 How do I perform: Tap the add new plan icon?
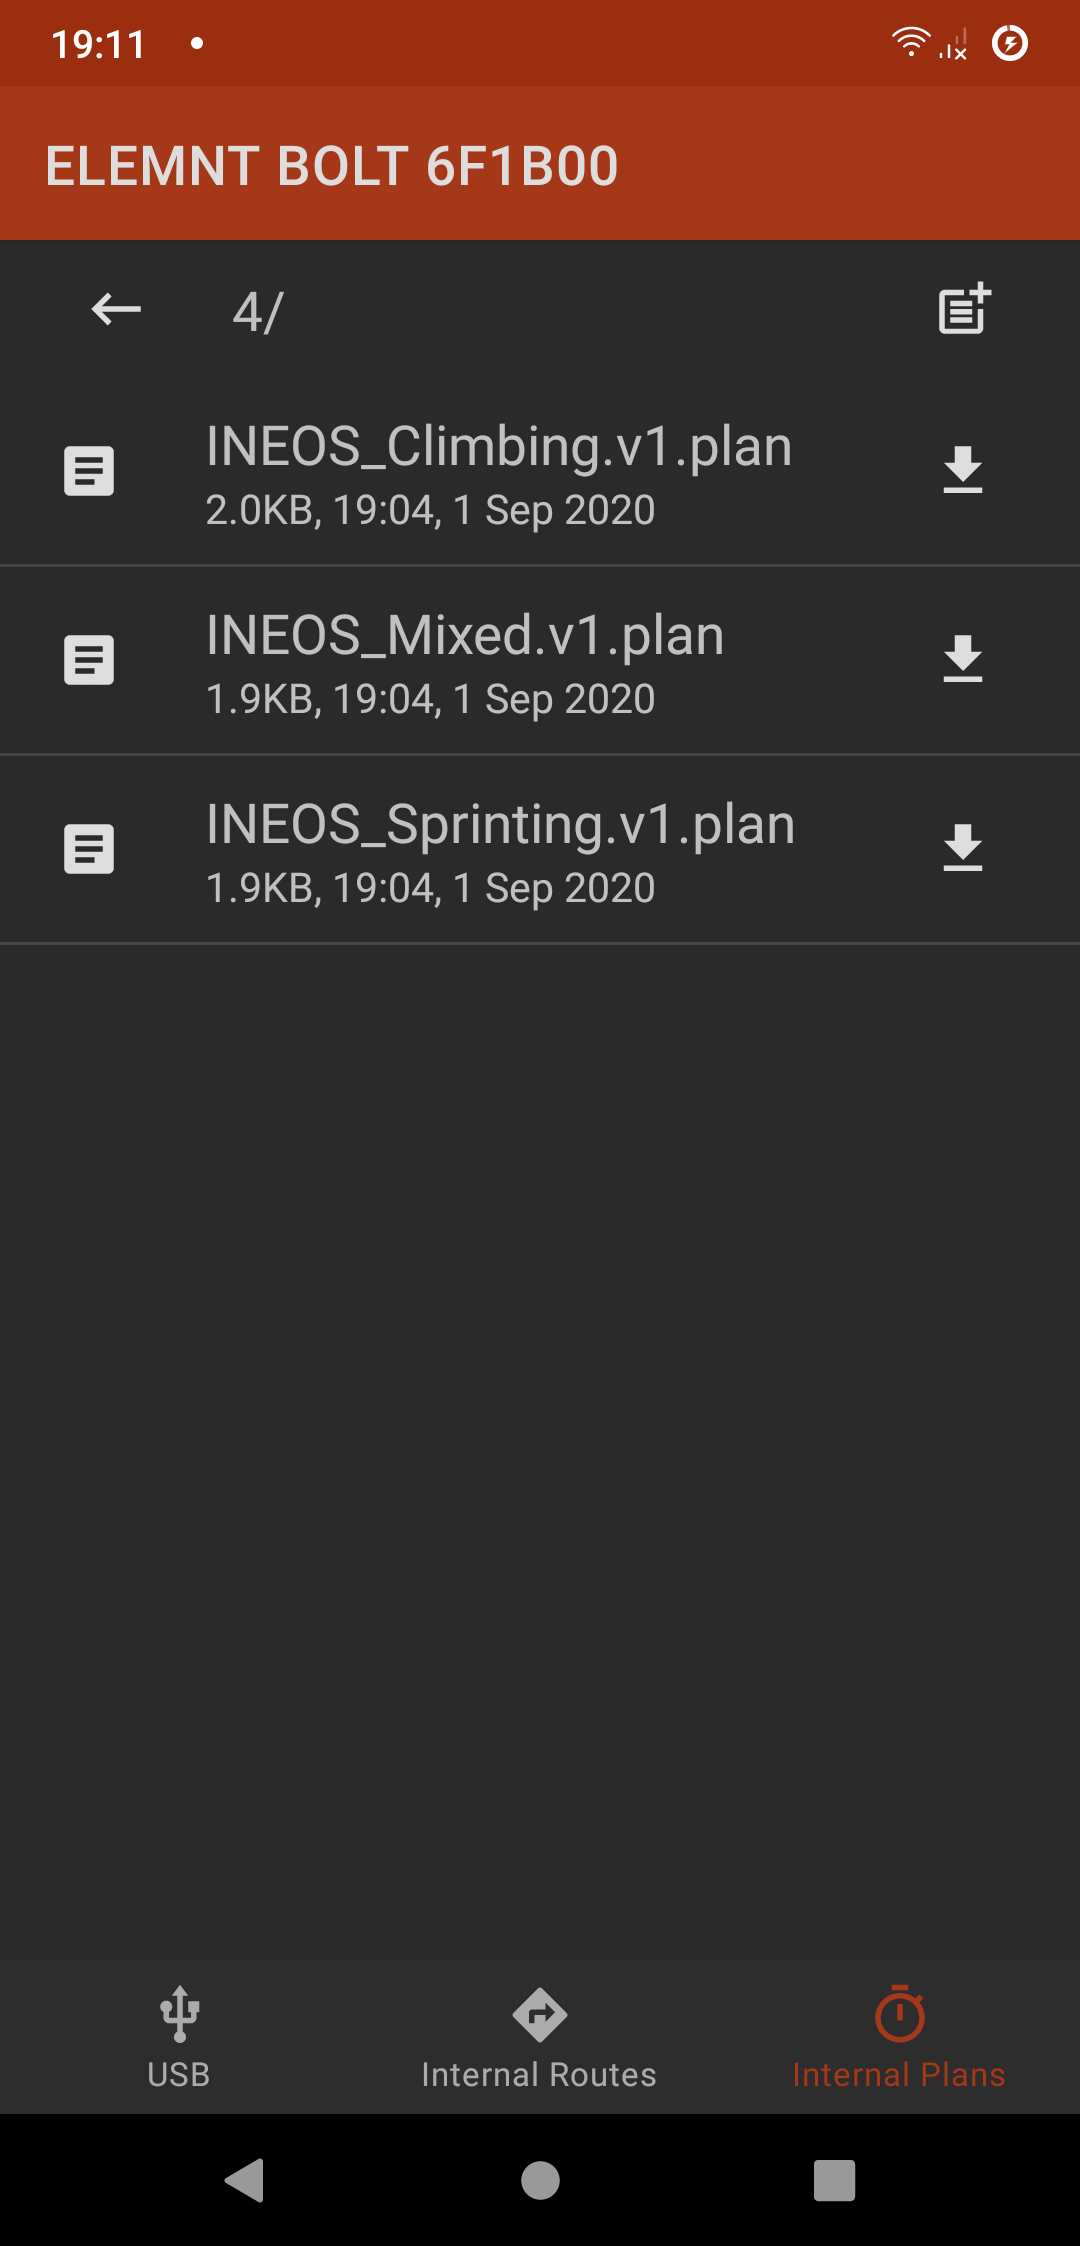(964, 309)
